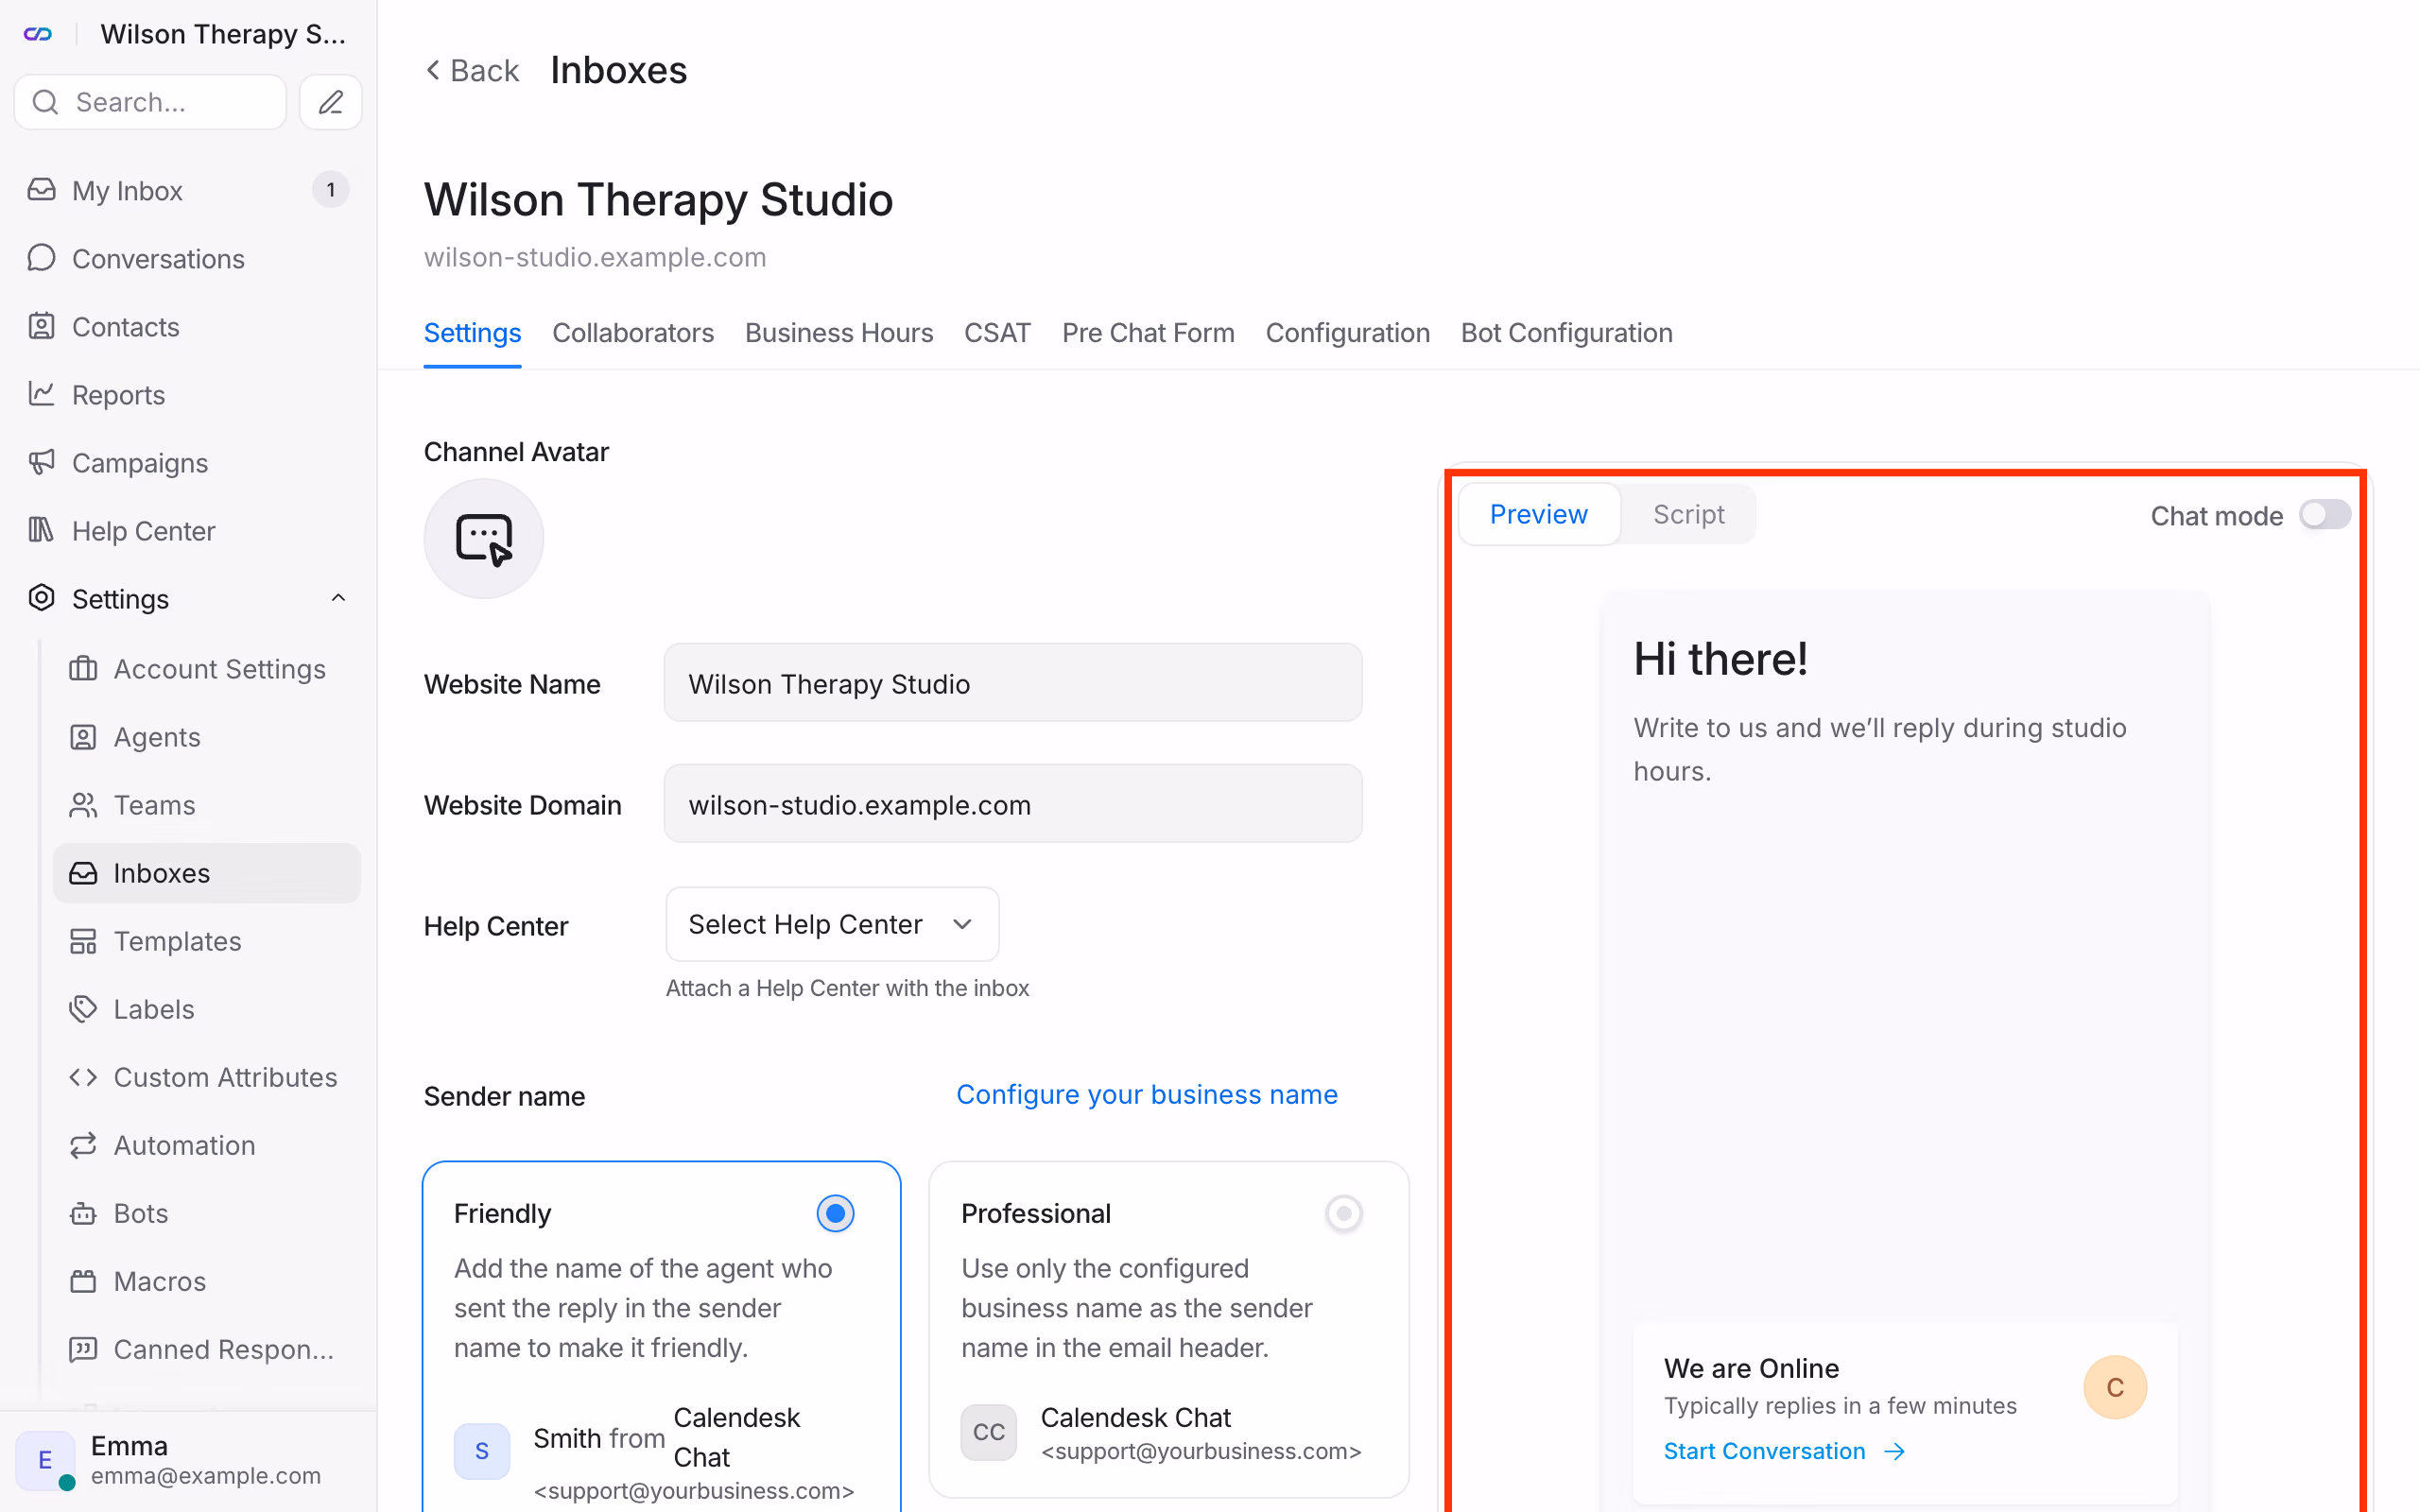Switch widget panel to Script tab
2420x1512 pixels.
click(1688, 514)
